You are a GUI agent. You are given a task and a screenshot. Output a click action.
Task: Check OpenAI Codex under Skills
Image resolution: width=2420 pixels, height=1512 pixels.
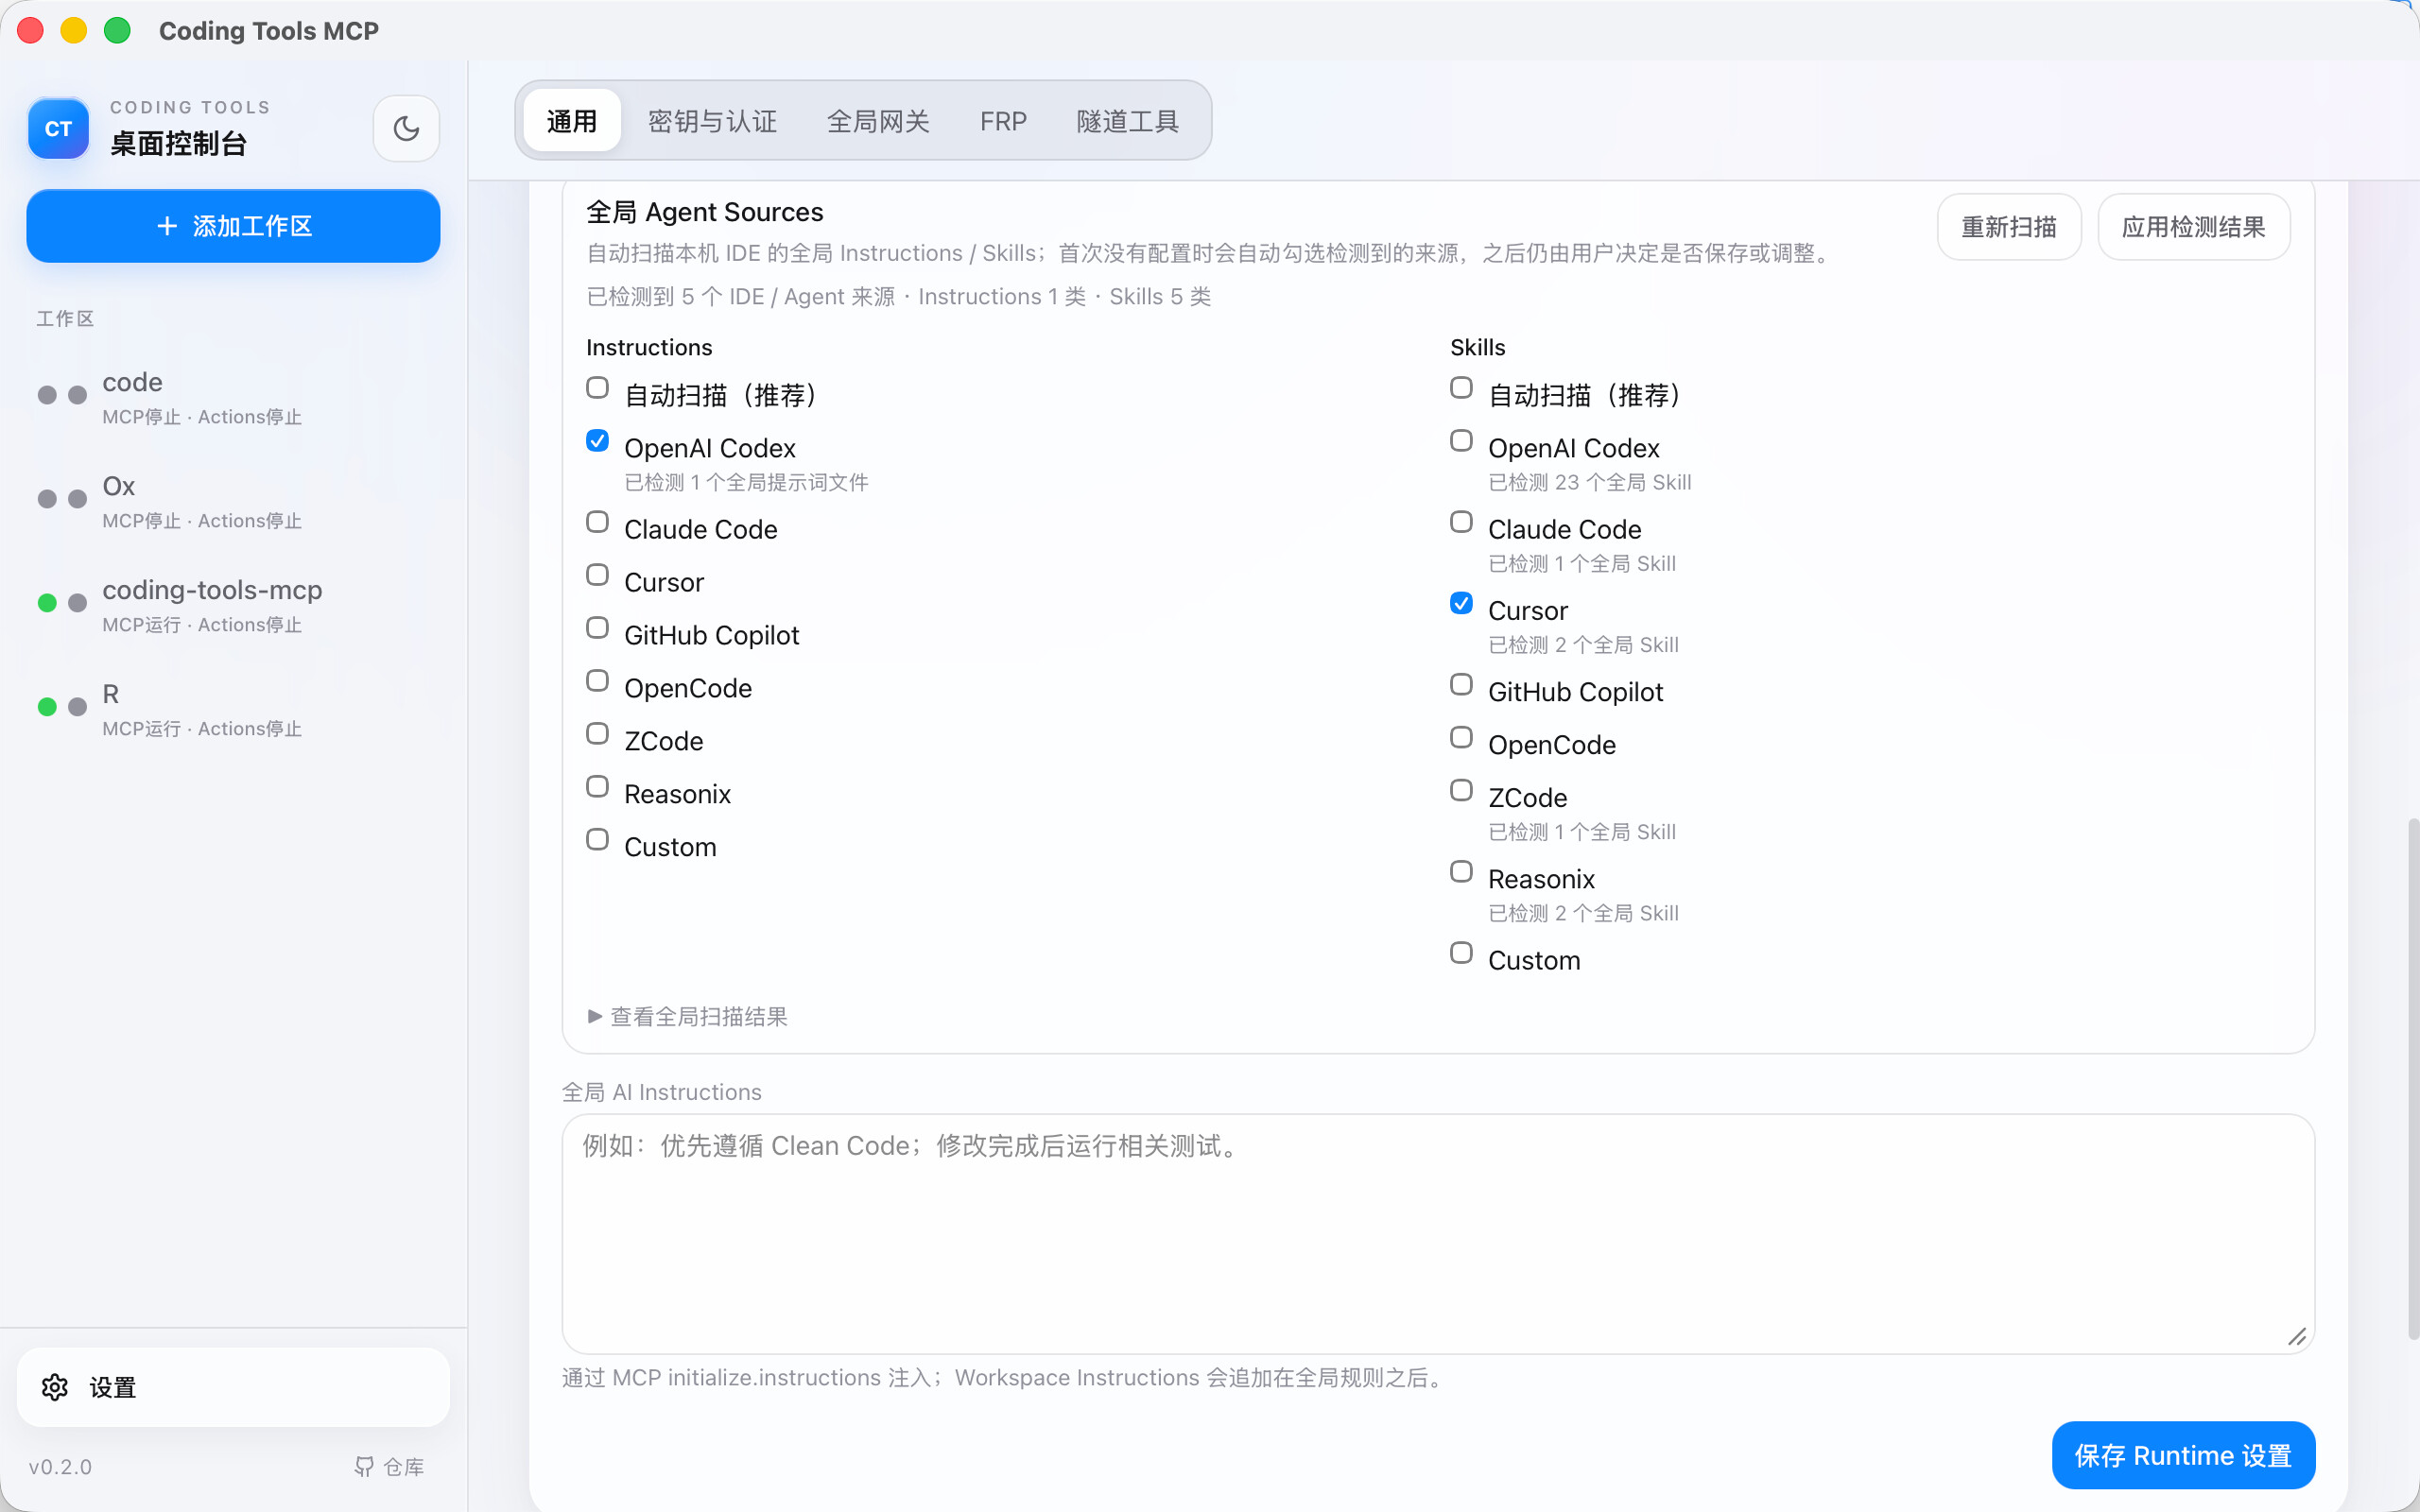1461,441
